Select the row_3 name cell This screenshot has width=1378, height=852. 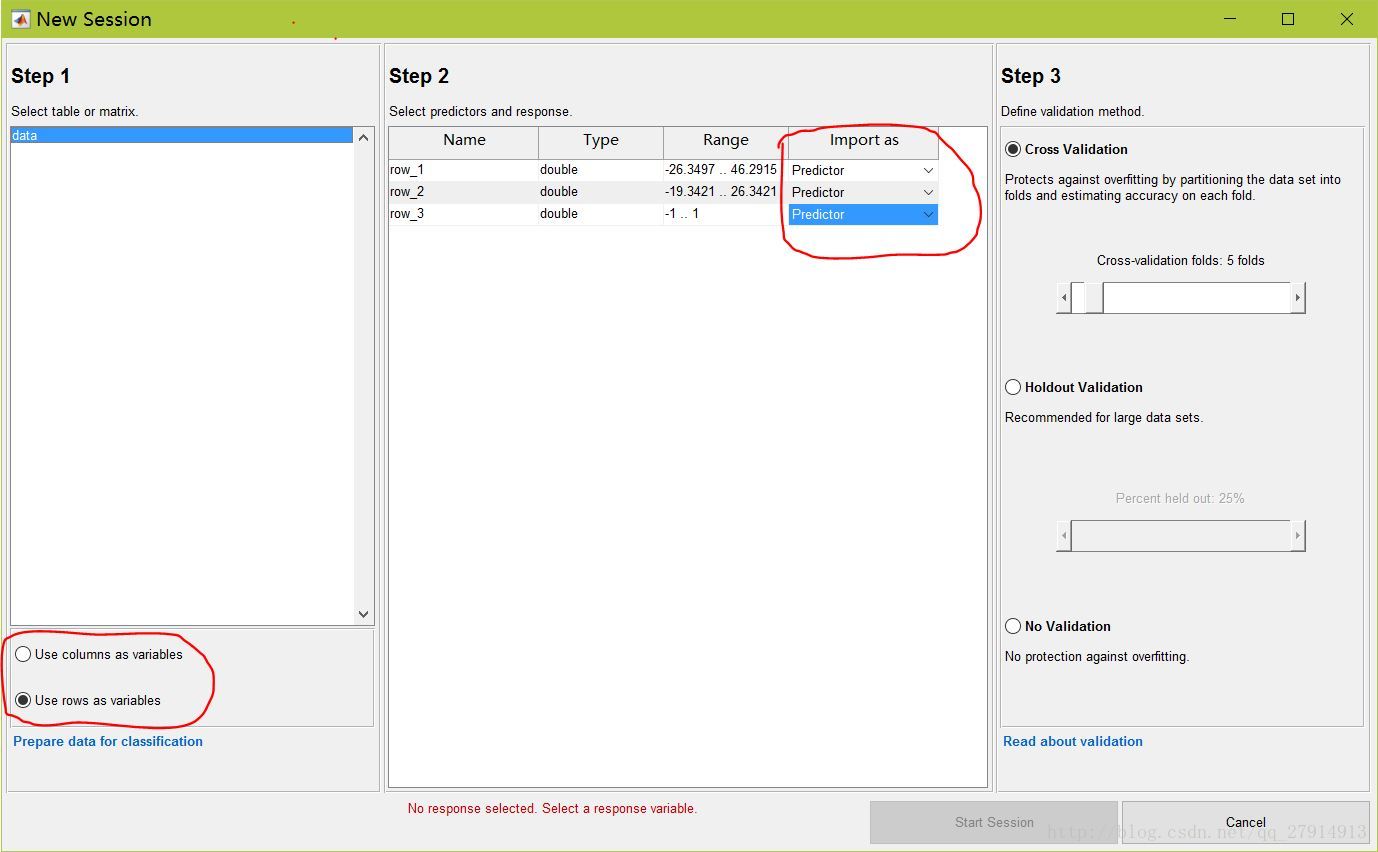[464, 214]
